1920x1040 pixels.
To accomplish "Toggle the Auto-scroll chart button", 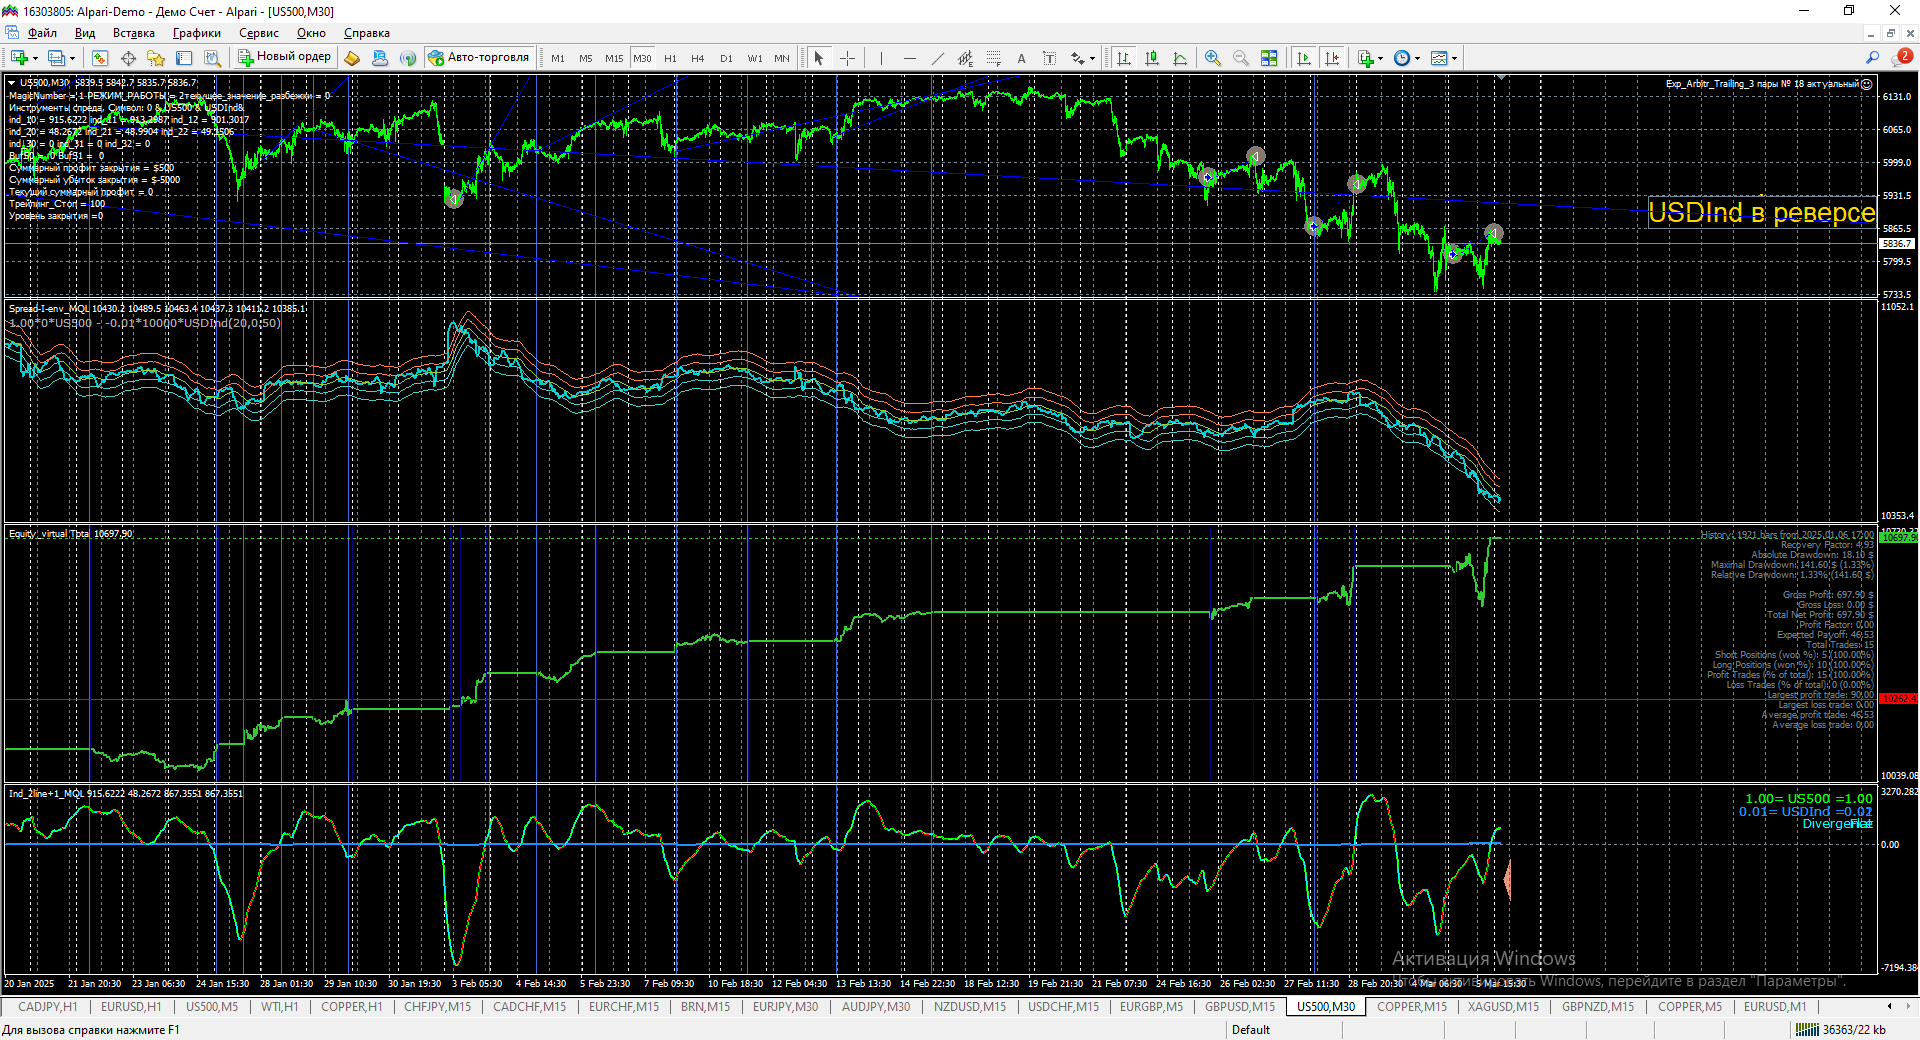I will point(1304,58).
